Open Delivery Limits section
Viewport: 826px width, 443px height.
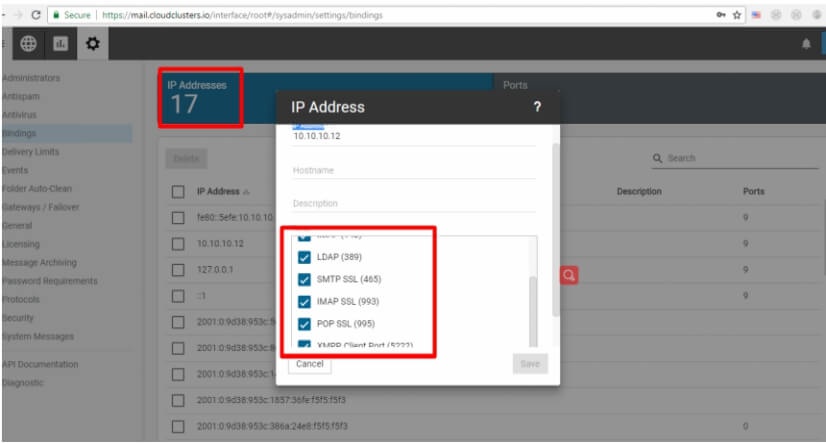(x=31, y=152)
